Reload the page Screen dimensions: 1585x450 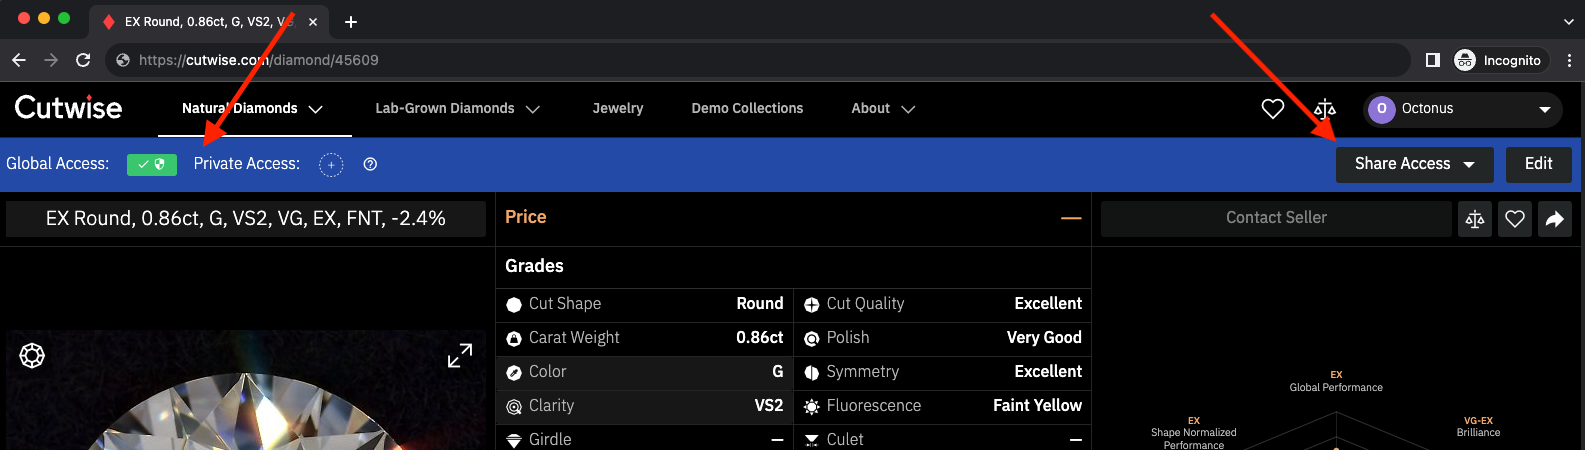coord(83,60)
